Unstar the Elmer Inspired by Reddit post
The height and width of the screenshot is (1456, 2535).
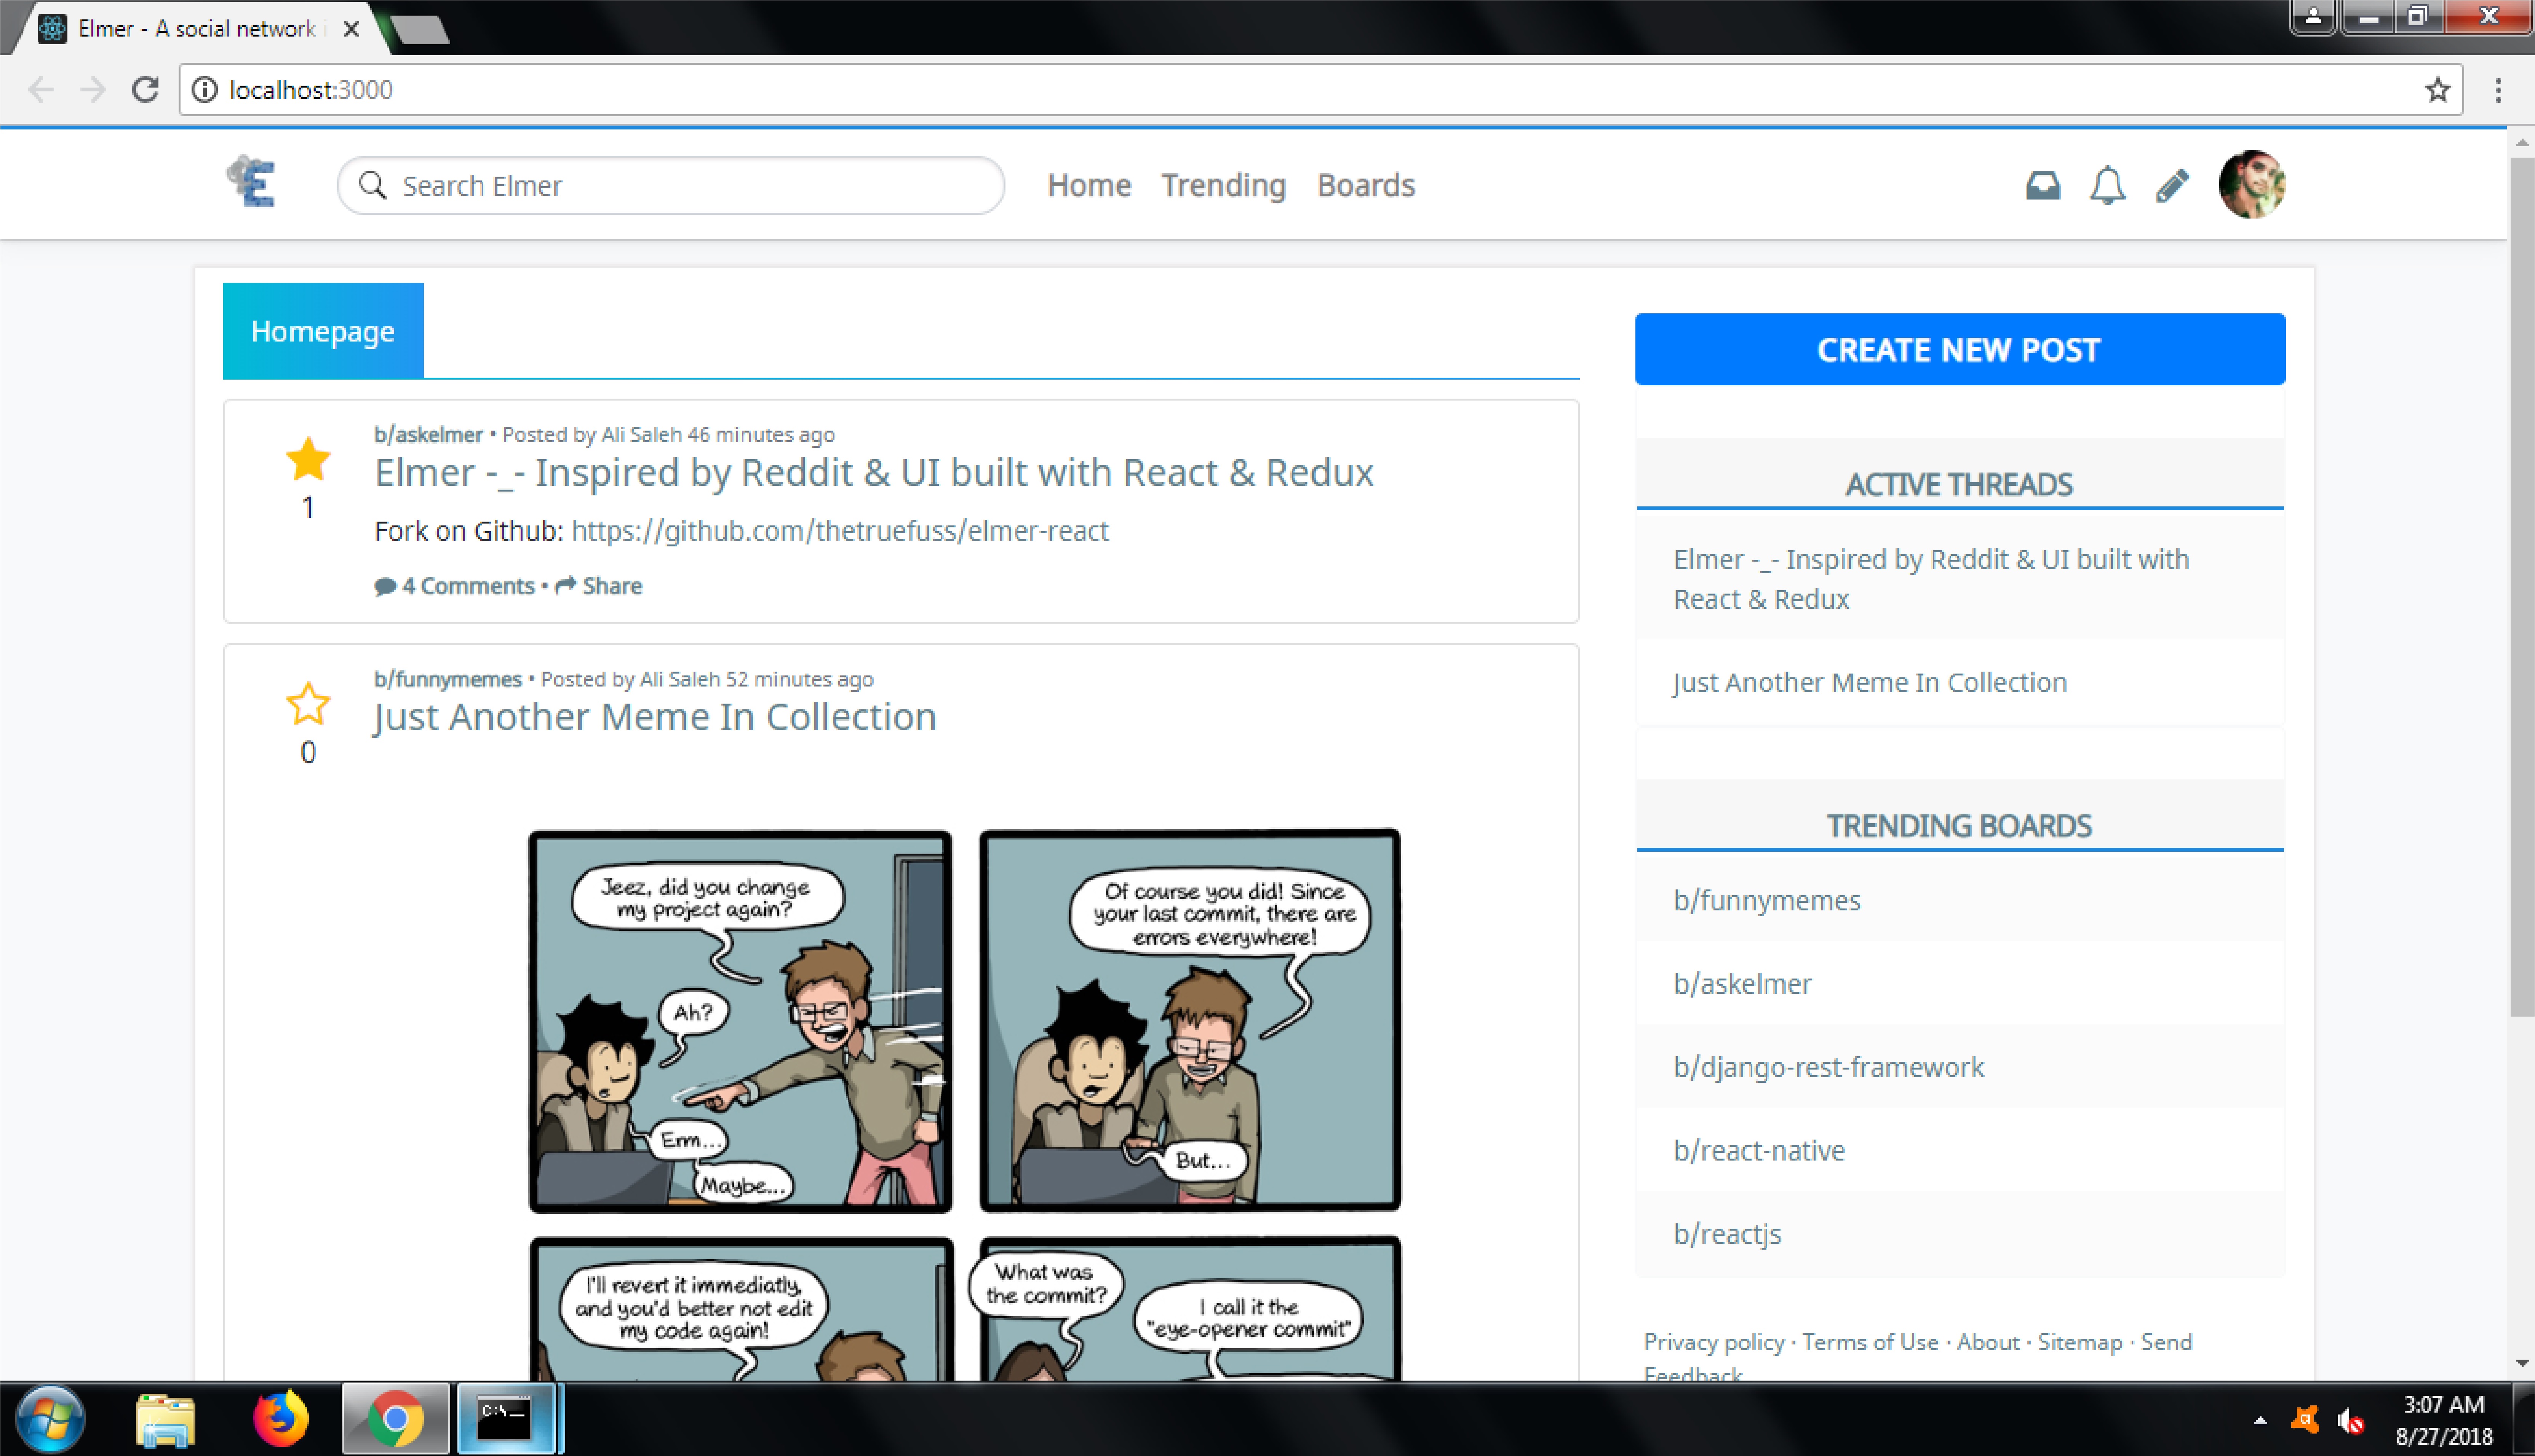(308, 460)
